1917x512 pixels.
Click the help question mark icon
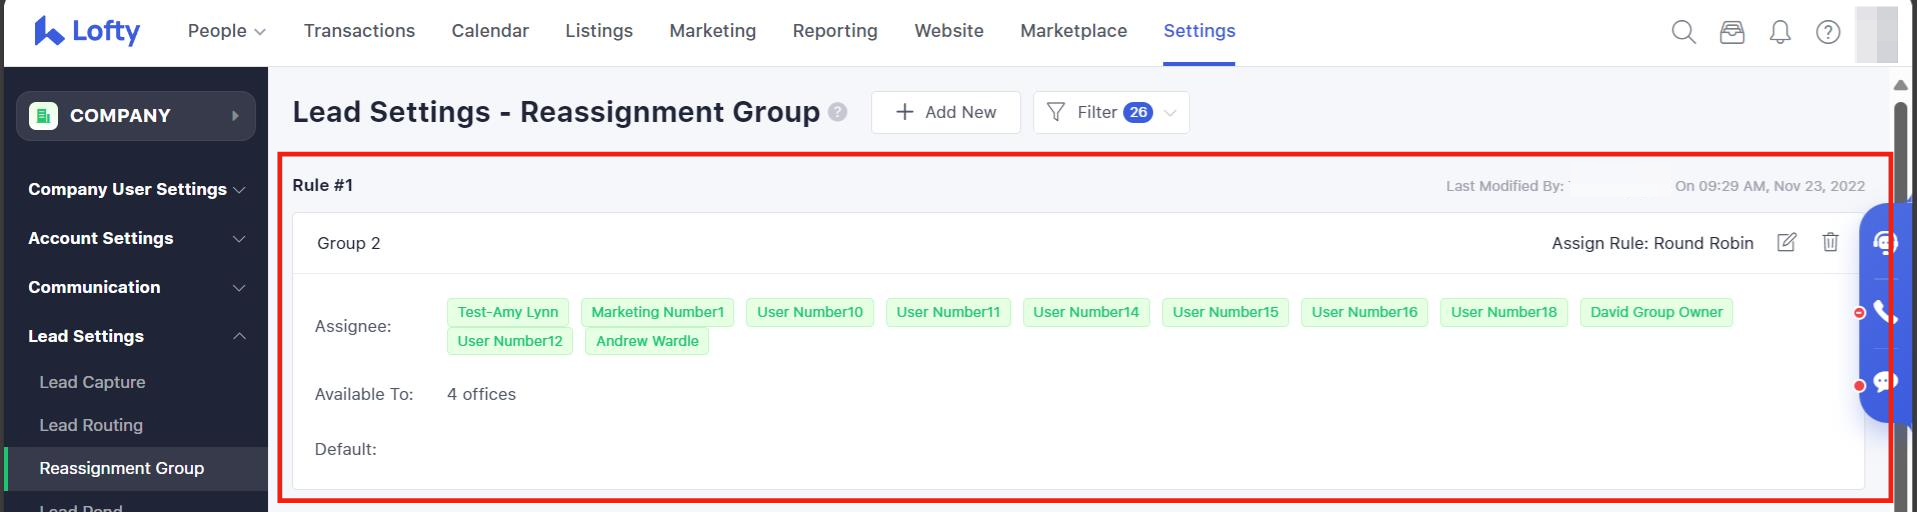(1828, 32)
